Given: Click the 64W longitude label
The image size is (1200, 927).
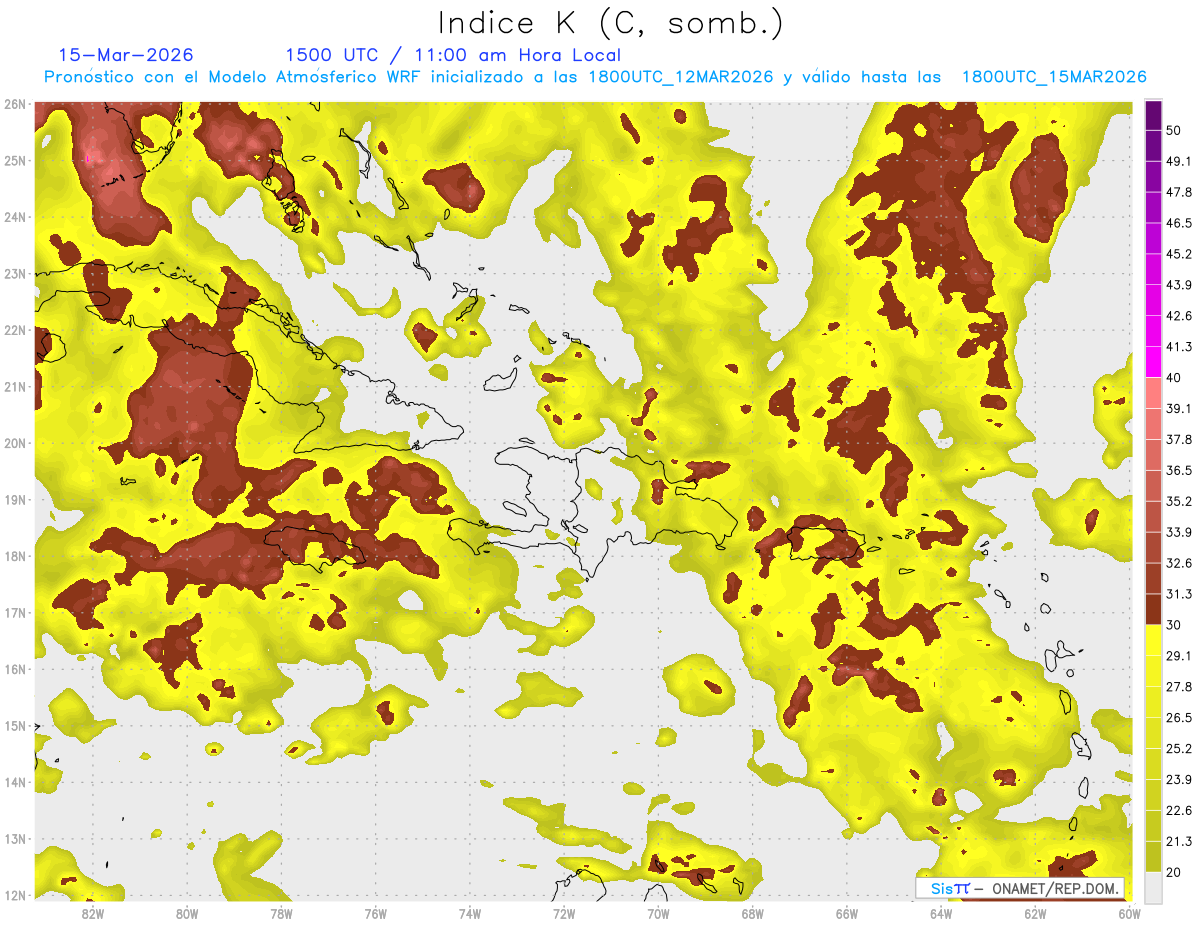Looking at the screenshot, I should click(941, 913).
